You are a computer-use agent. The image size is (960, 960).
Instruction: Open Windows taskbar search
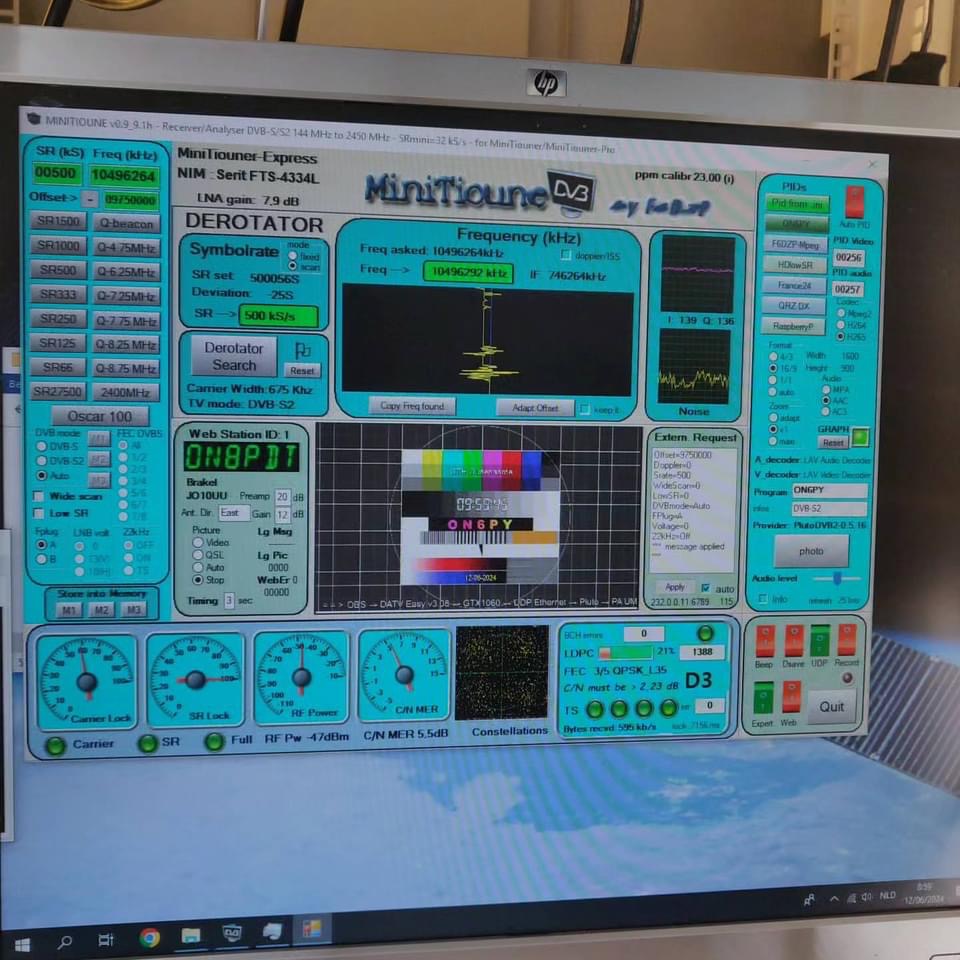pyautogui.click(x=64, y=942)
